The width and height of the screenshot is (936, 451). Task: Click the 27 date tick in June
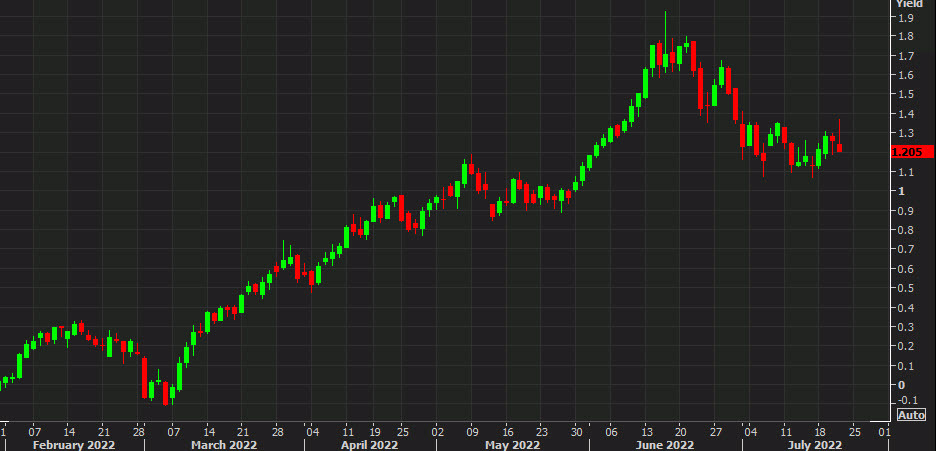coord(716,431)
